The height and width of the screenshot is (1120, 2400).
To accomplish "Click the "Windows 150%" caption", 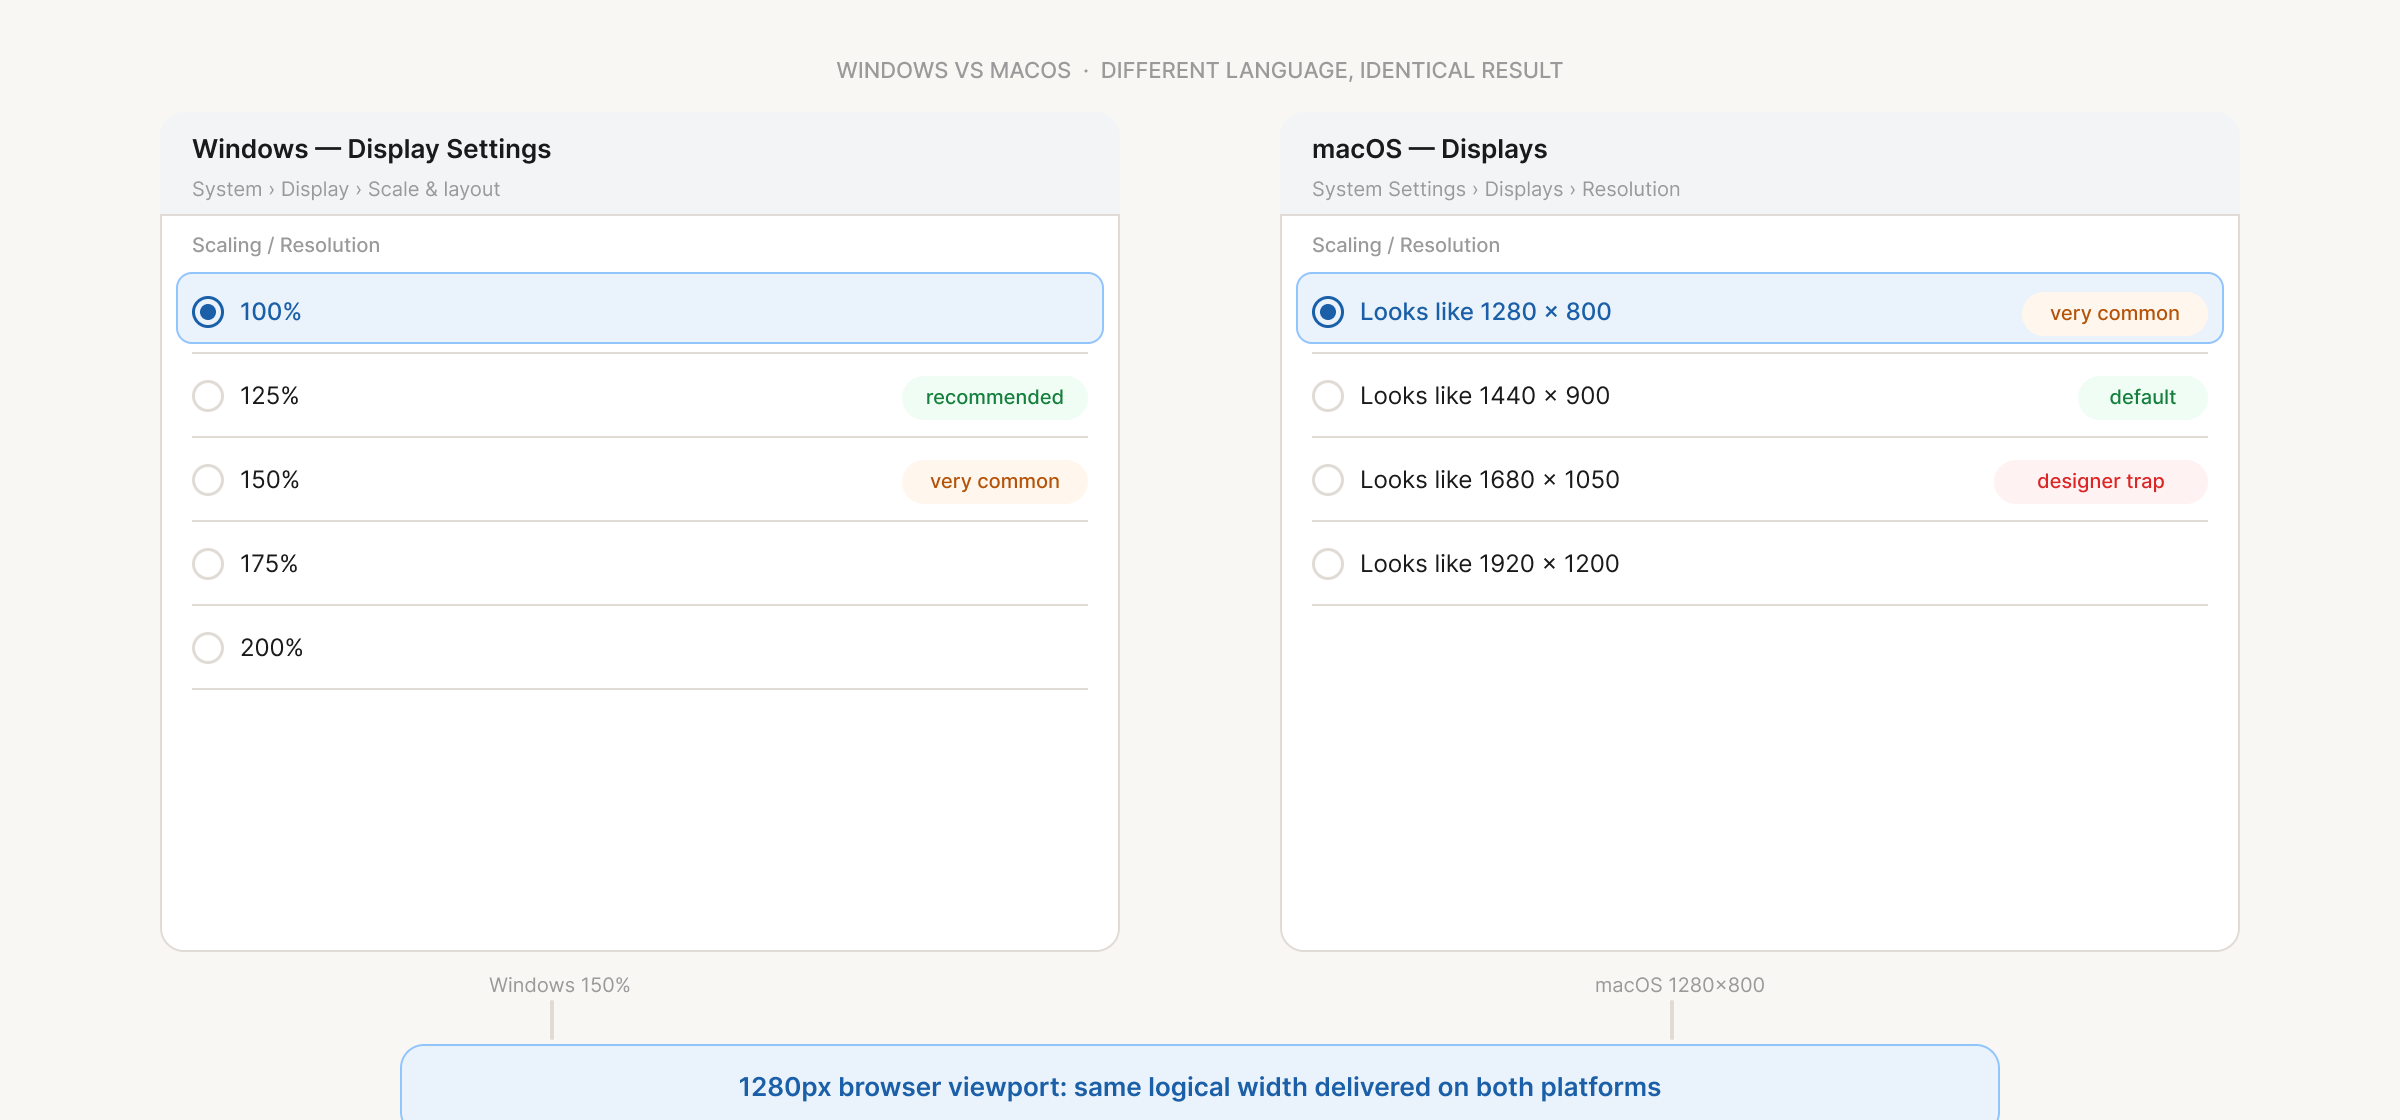I will [x=560, y=985].
